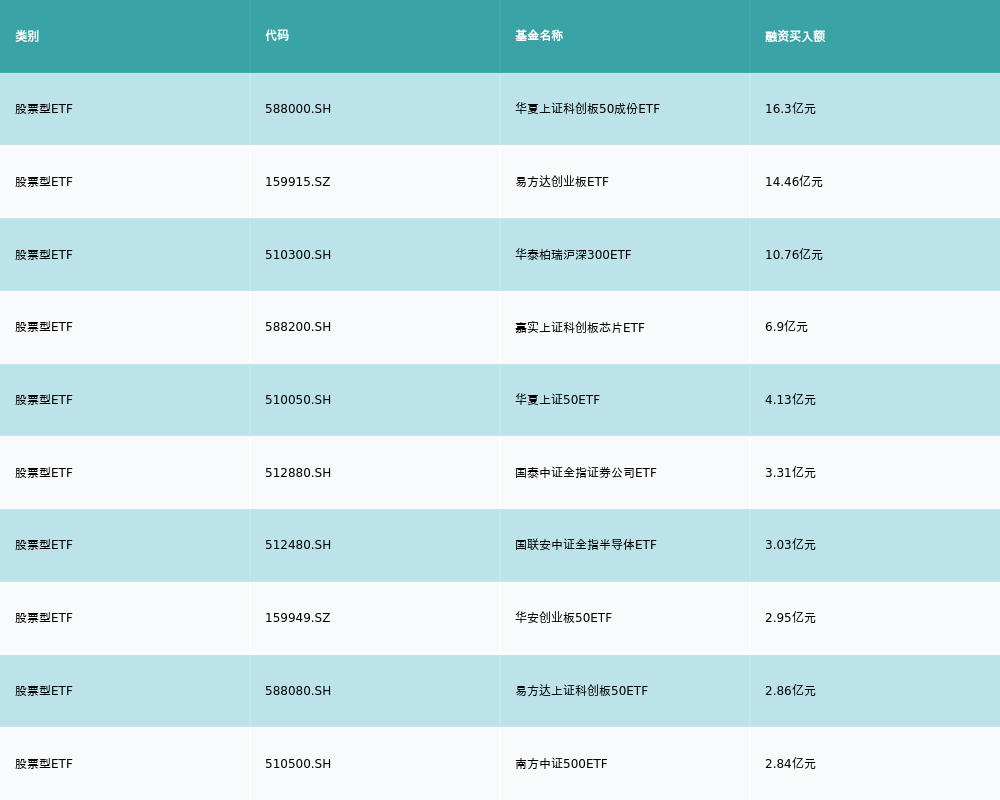
Task: Click the 嘉实上证科创板芯片ETF fund name
Action: coord(579,327)
